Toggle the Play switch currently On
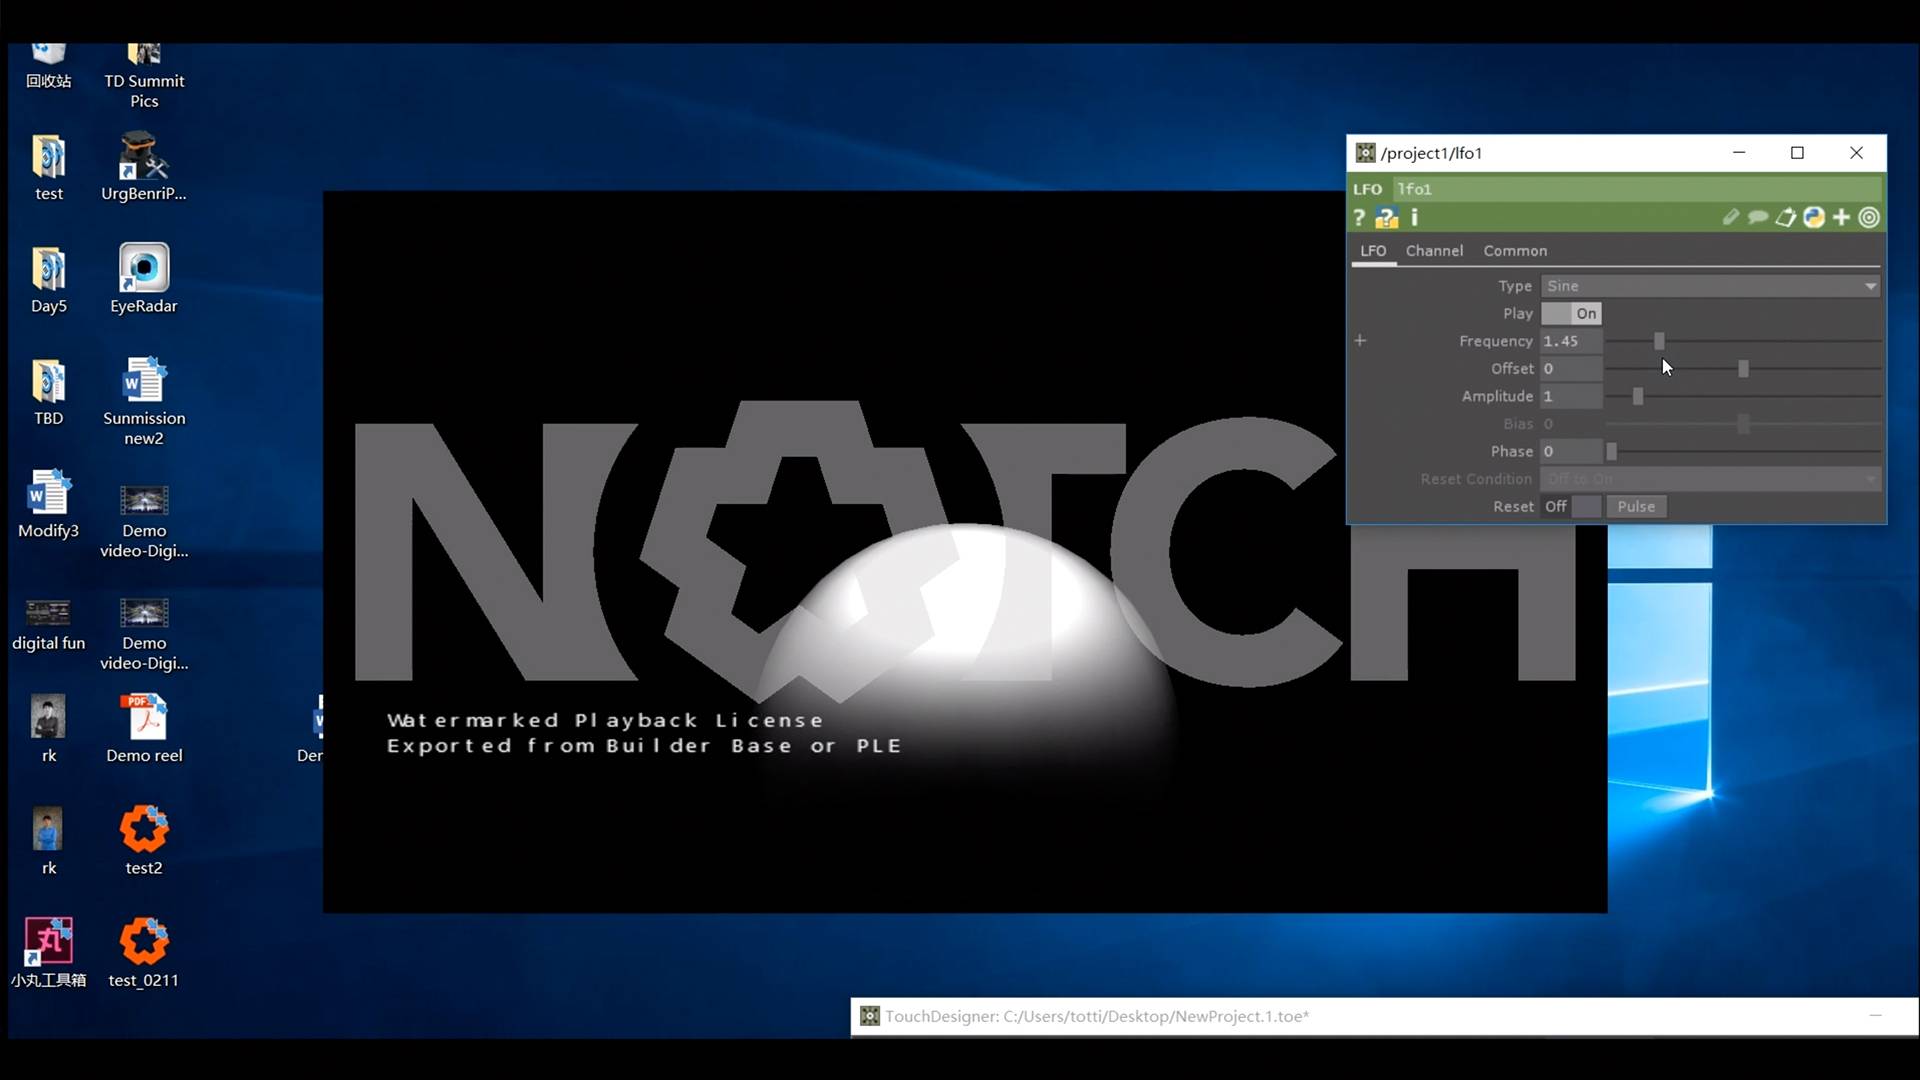The width and height of the screenshot is (1920, 1080). (1571, 314)
